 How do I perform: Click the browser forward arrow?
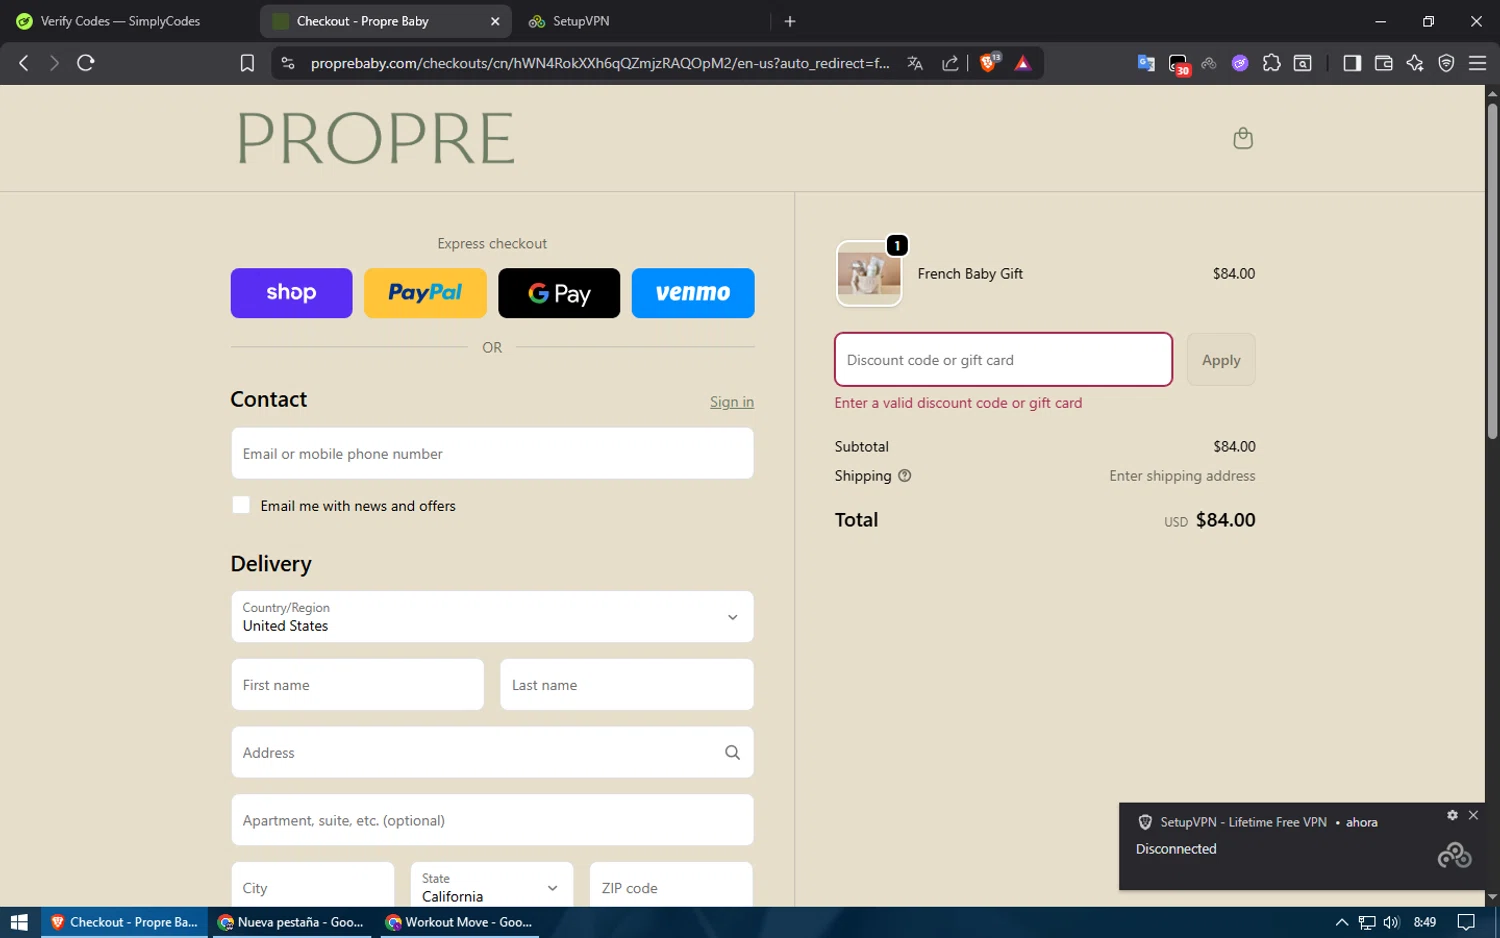[54, 63]
